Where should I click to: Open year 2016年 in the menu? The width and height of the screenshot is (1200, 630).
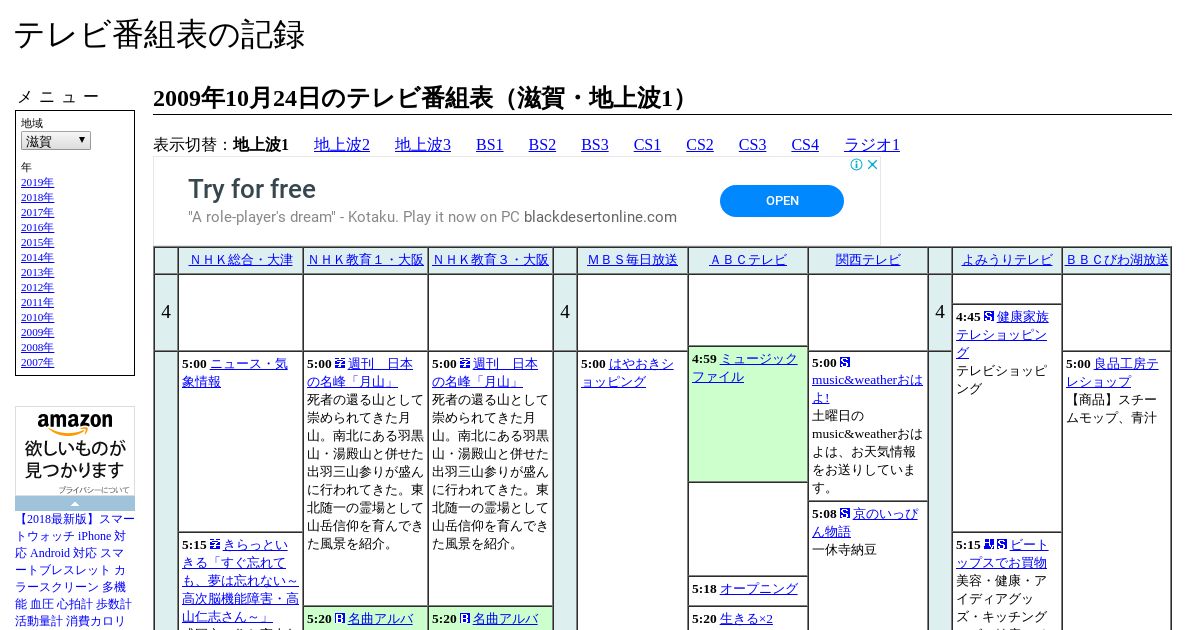coord(37,228)
